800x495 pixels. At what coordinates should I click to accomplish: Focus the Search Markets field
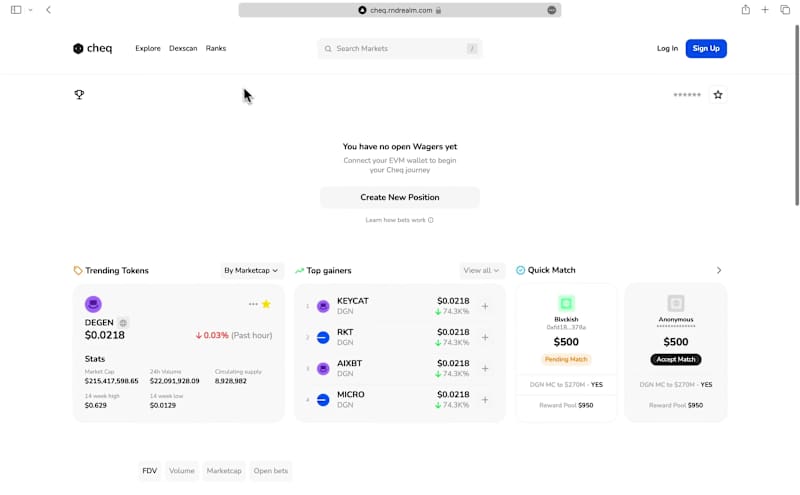pyautogui.click(x=400, y=48)
